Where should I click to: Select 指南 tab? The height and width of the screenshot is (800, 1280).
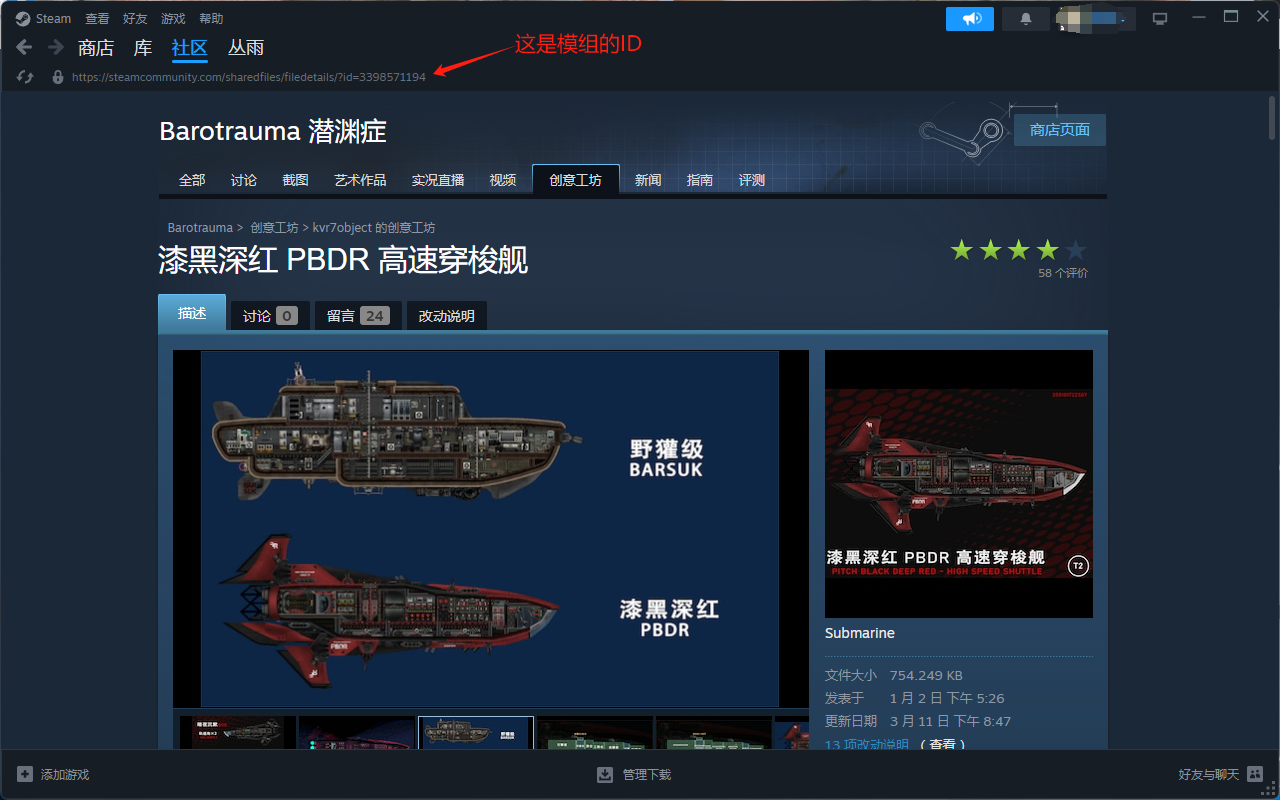(x=700, y=180)
